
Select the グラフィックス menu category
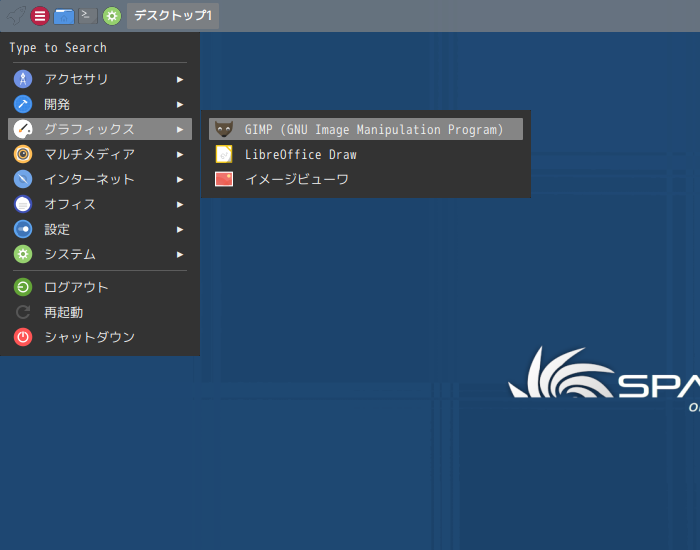click(100, 129)
